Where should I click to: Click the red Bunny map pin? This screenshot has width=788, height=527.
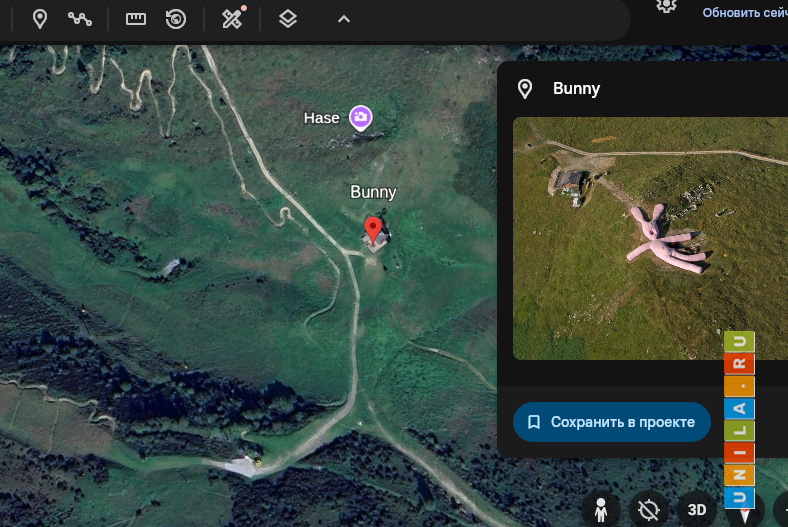point(374,230)
